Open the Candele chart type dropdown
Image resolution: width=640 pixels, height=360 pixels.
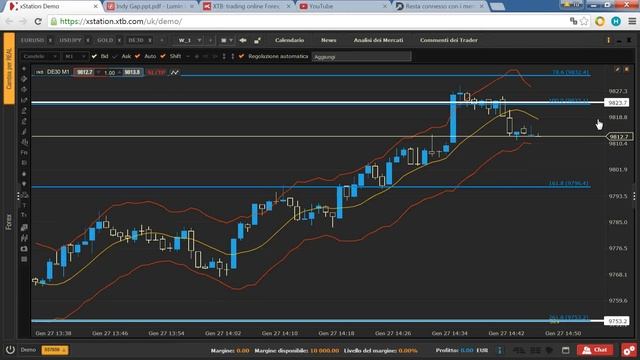[40, 56]
